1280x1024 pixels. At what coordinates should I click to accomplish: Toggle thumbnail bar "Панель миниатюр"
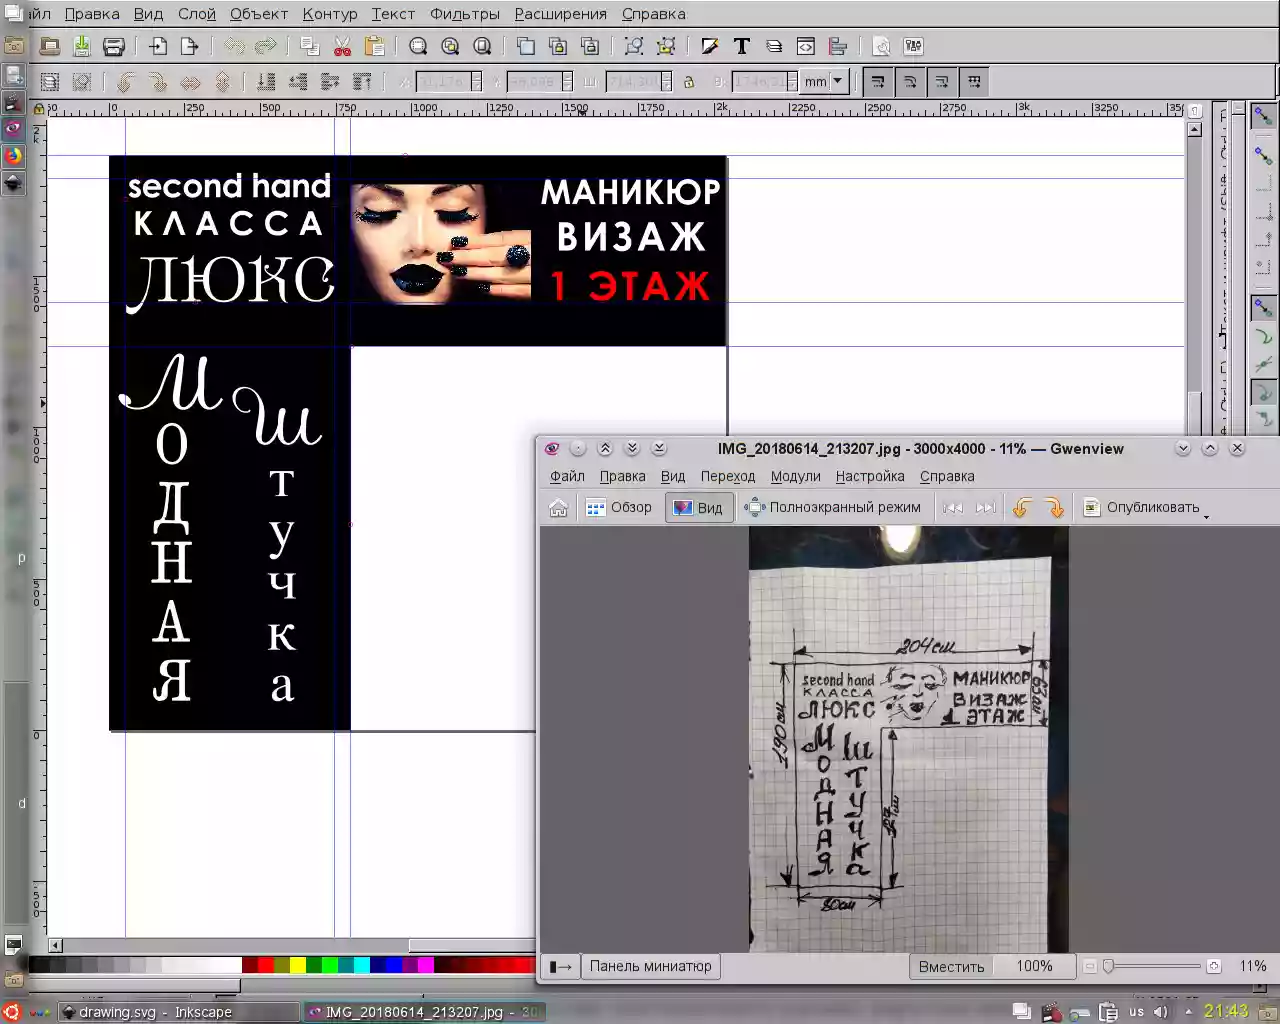650,966
